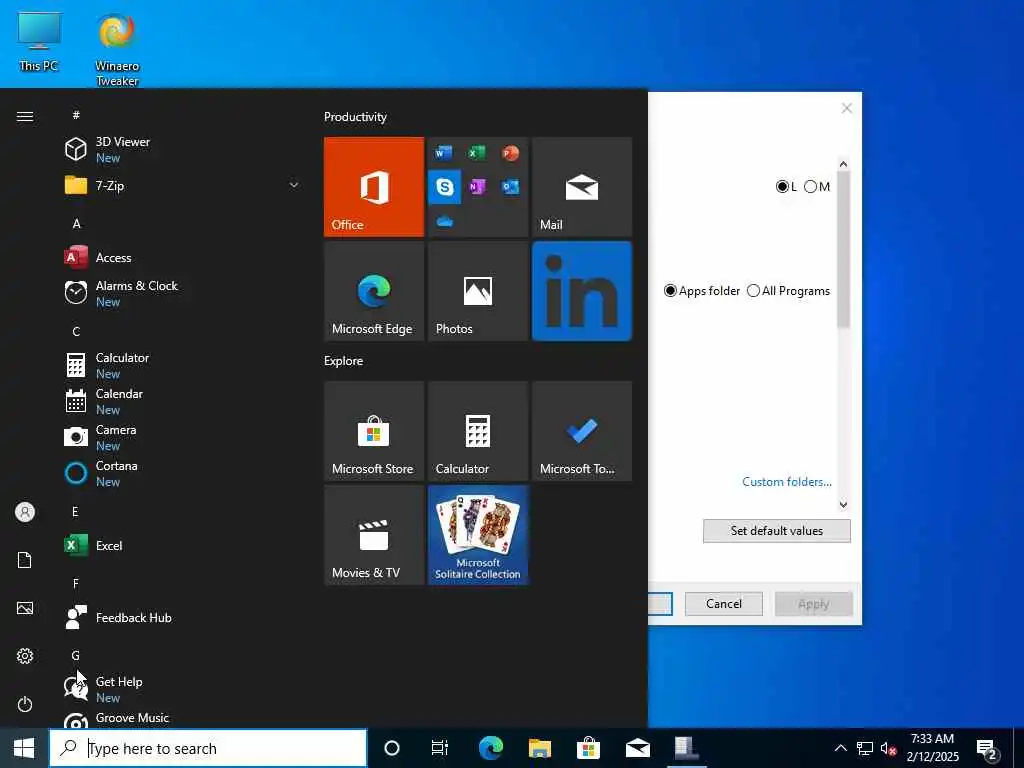Viewport: 1024px width, 768px height.
Task: Open Get Help app
Action: click(x=183, y=689)
